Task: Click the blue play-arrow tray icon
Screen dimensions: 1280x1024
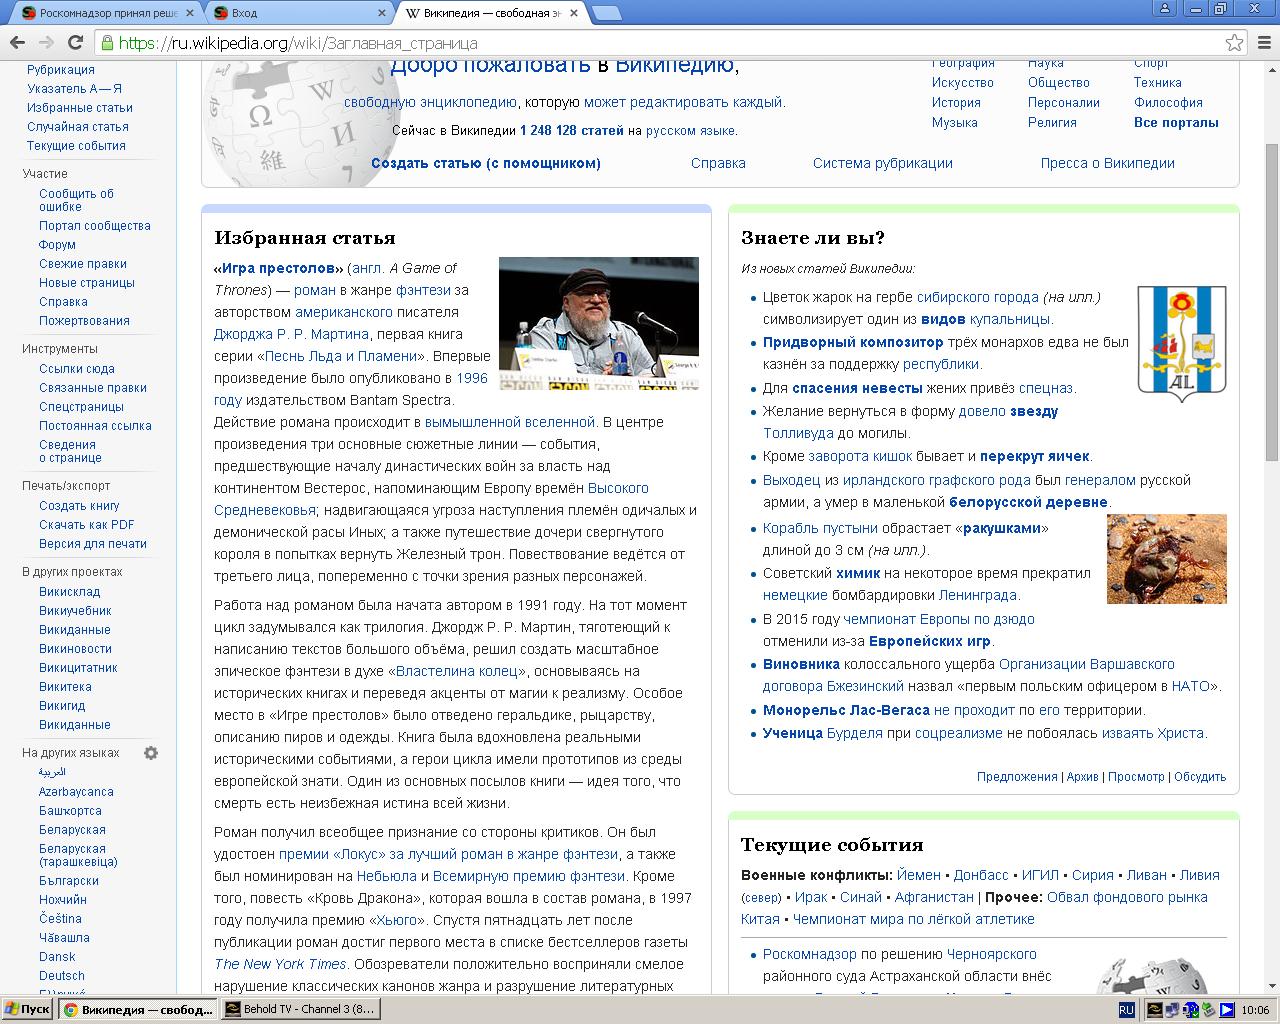Action: (1227, 1010)
